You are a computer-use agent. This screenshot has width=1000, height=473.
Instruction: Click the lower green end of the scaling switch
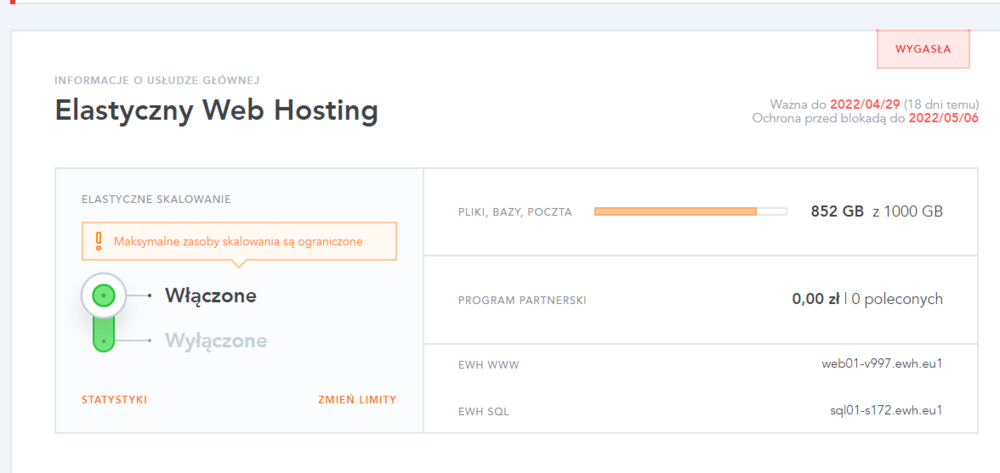pos(104,340)
